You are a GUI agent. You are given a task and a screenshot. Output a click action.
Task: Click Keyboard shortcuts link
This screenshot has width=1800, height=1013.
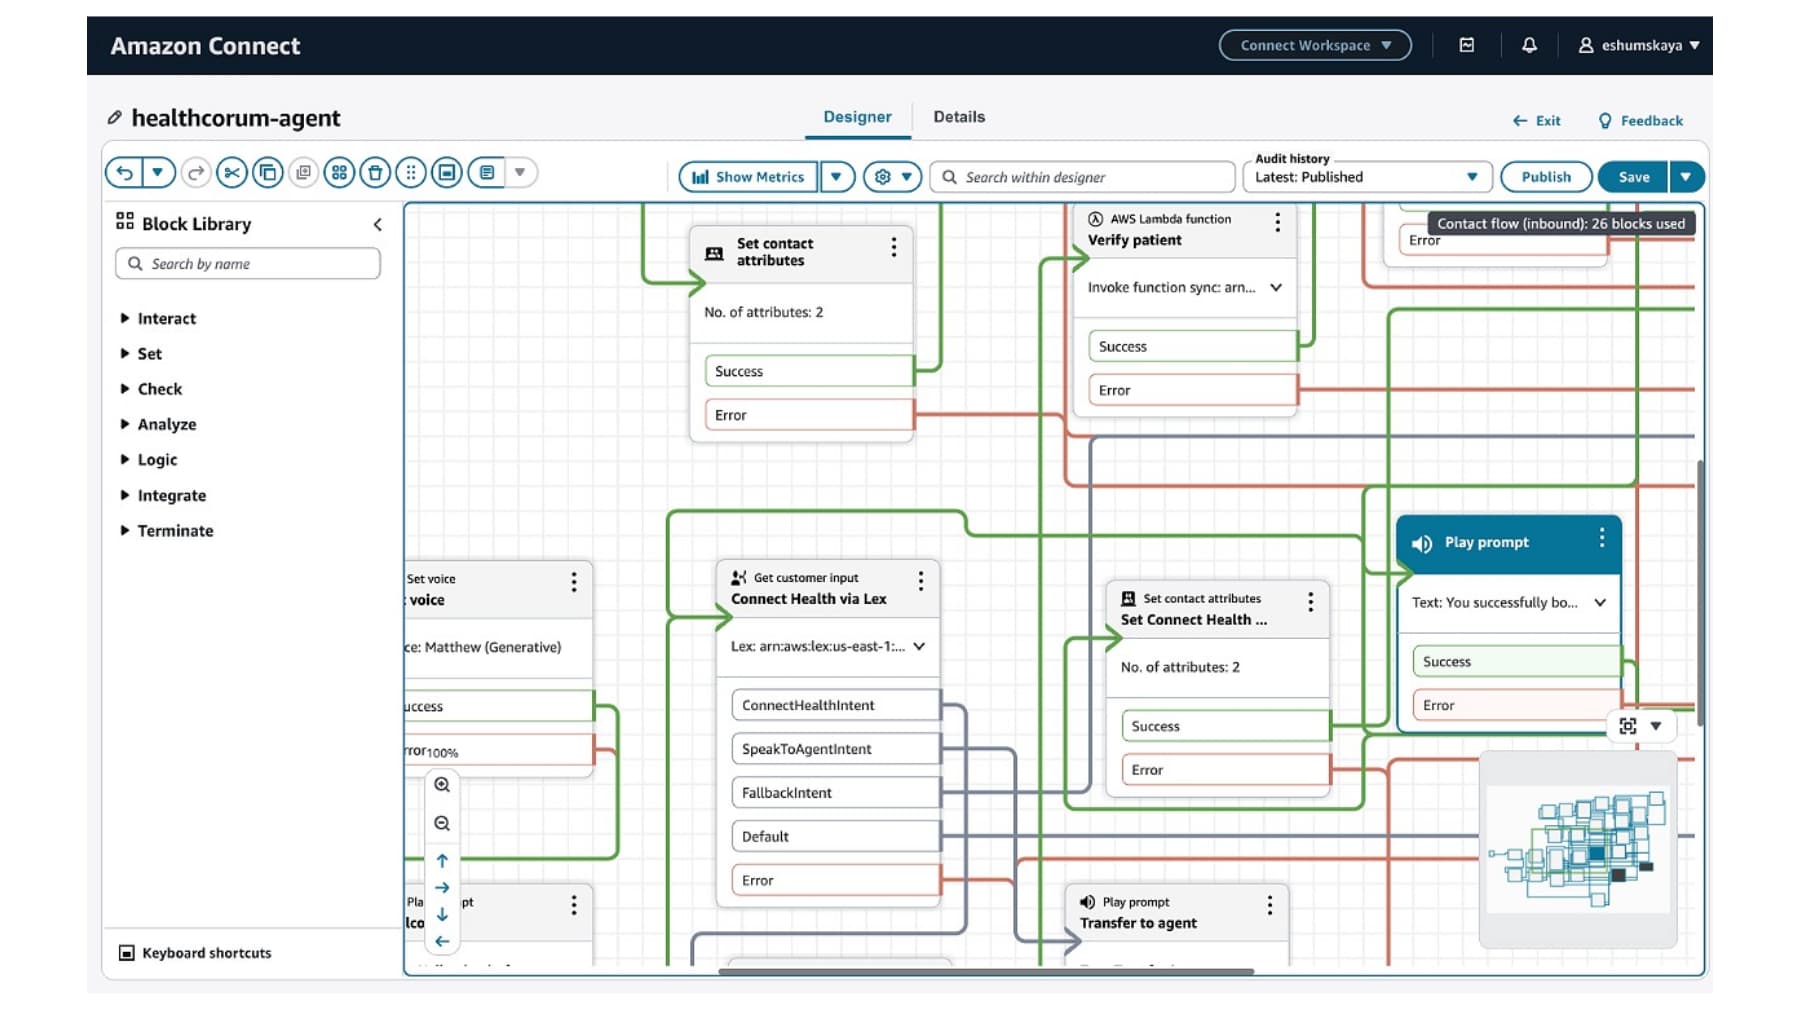pos(196,954)
